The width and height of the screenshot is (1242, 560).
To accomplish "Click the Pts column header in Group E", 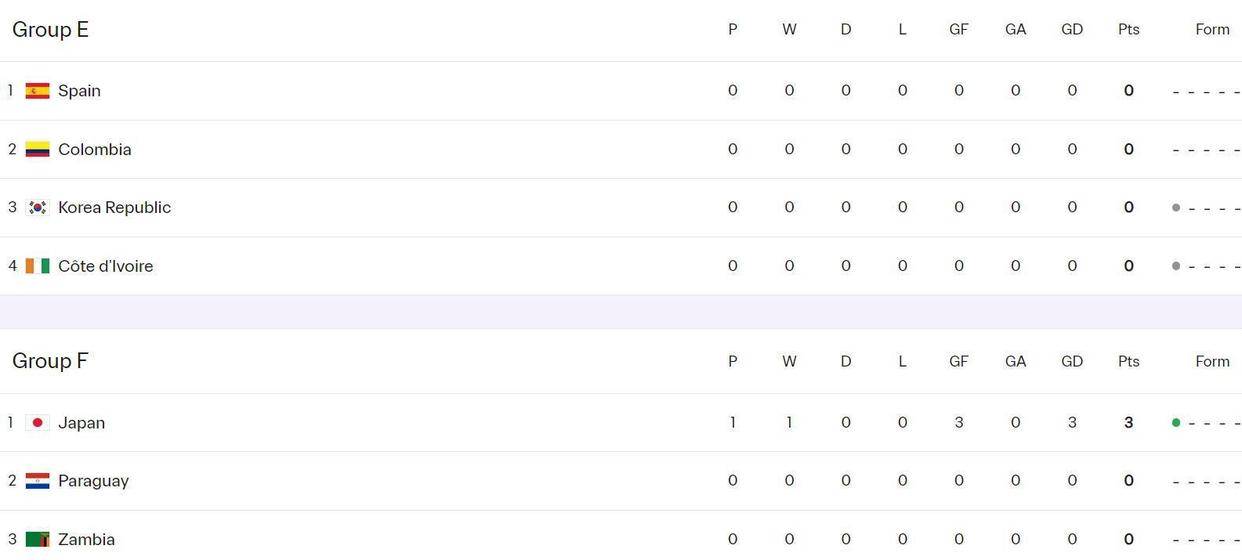I will coord(1128,30).
